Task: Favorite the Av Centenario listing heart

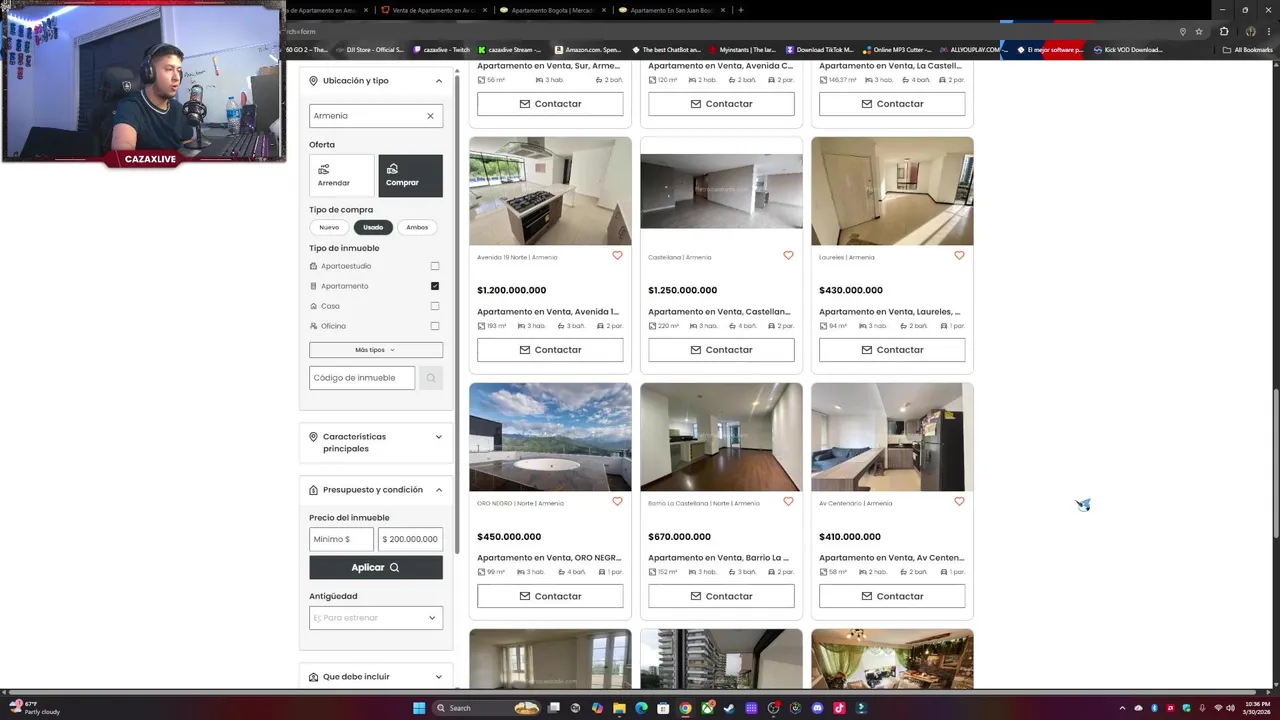Action: coord(959,502)
